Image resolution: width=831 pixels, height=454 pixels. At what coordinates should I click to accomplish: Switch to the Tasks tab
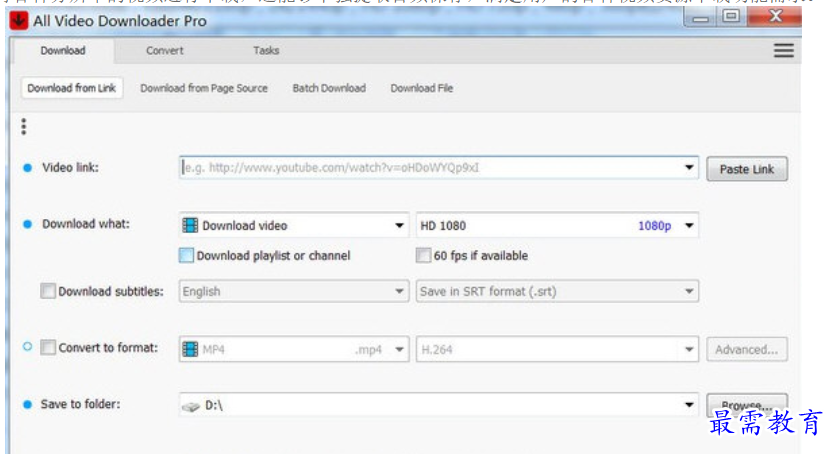click(266, 51)
